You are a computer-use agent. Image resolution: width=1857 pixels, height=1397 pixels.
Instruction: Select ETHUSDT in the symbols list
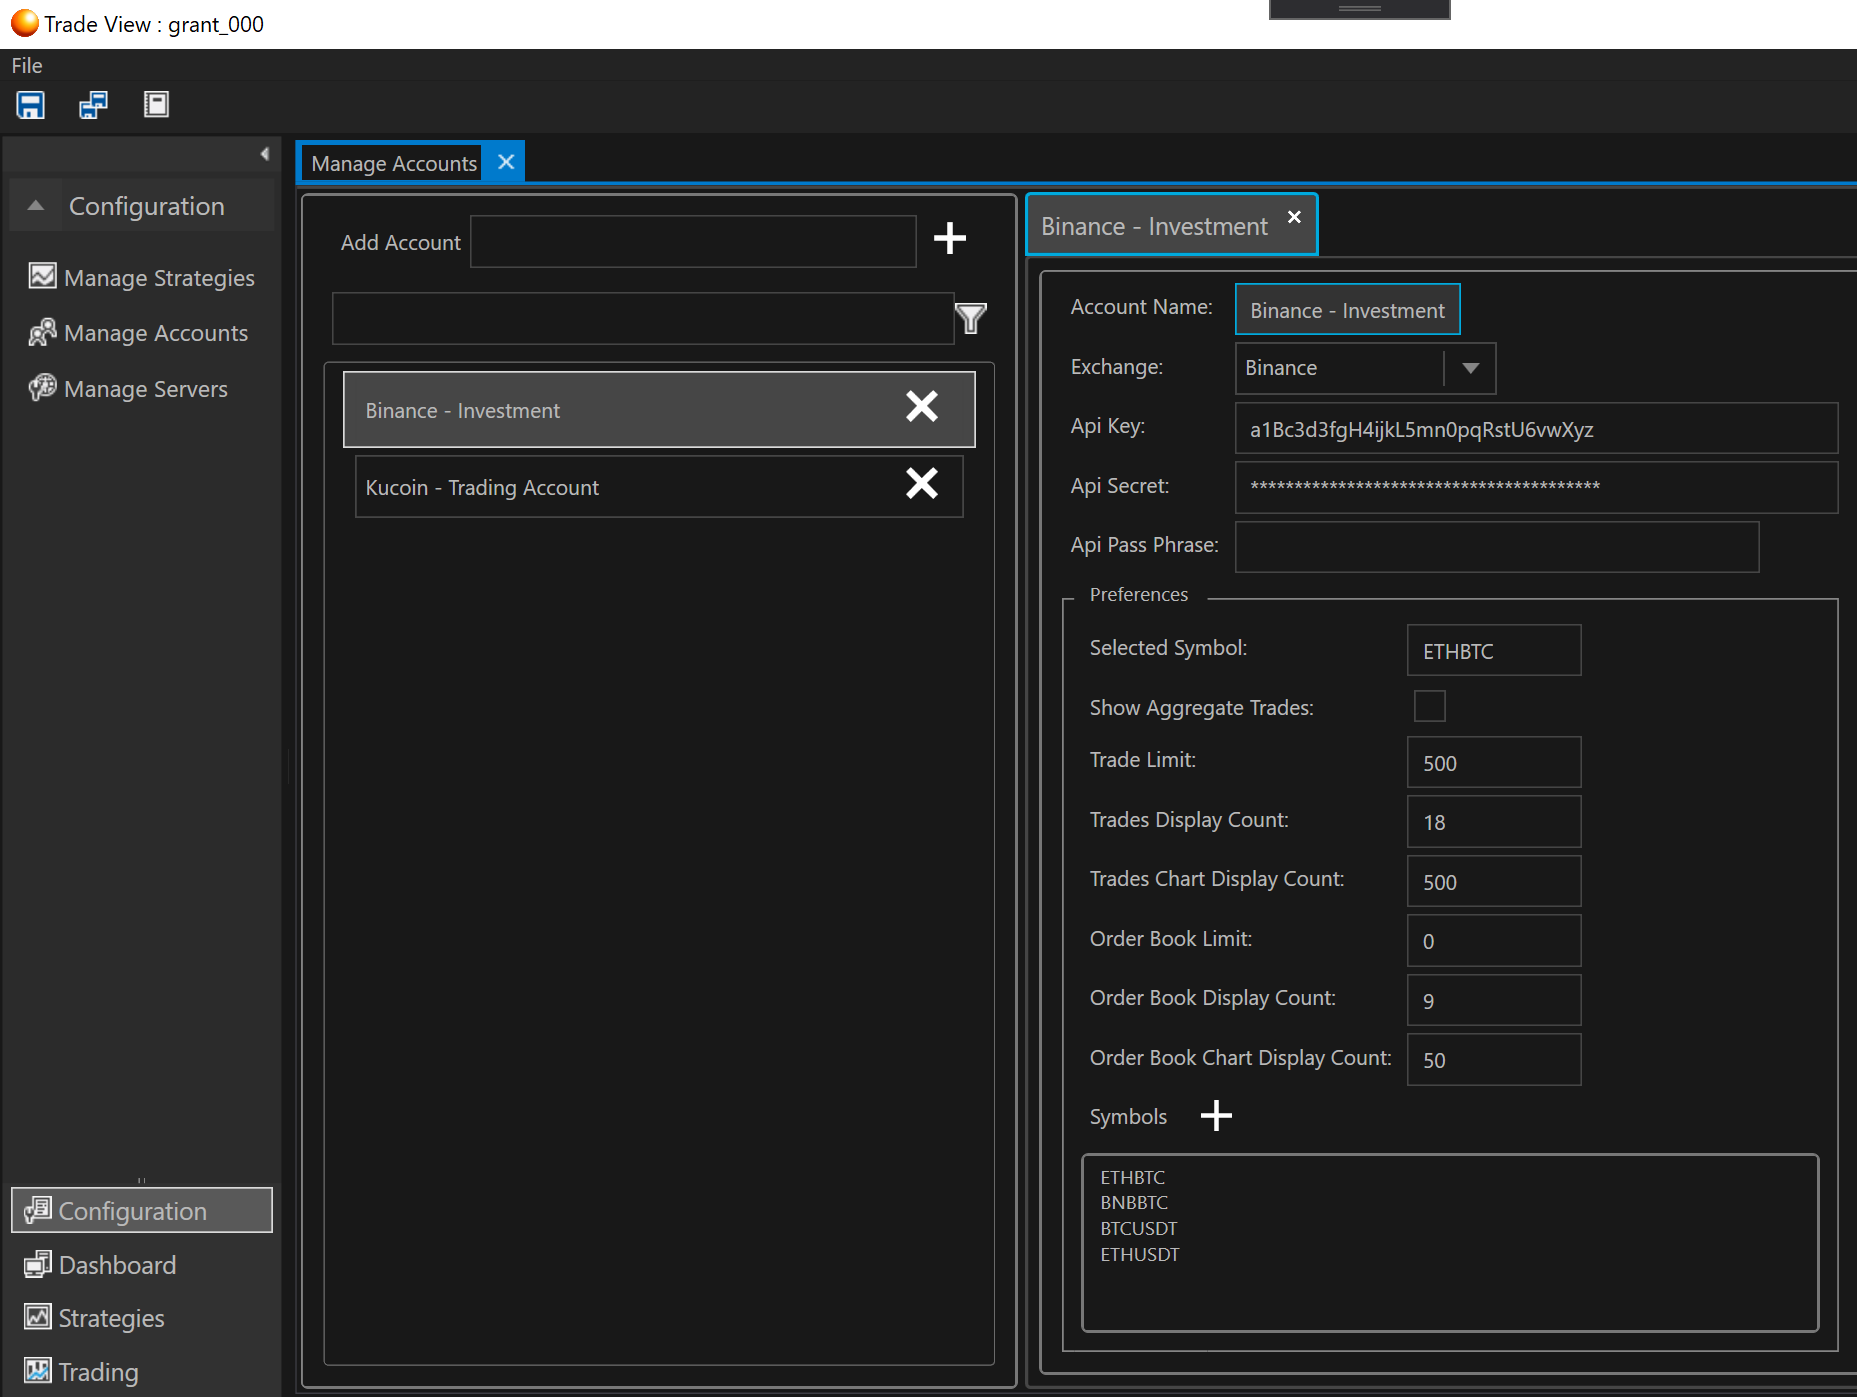pyautogui.click(x=1140, y=1254)
